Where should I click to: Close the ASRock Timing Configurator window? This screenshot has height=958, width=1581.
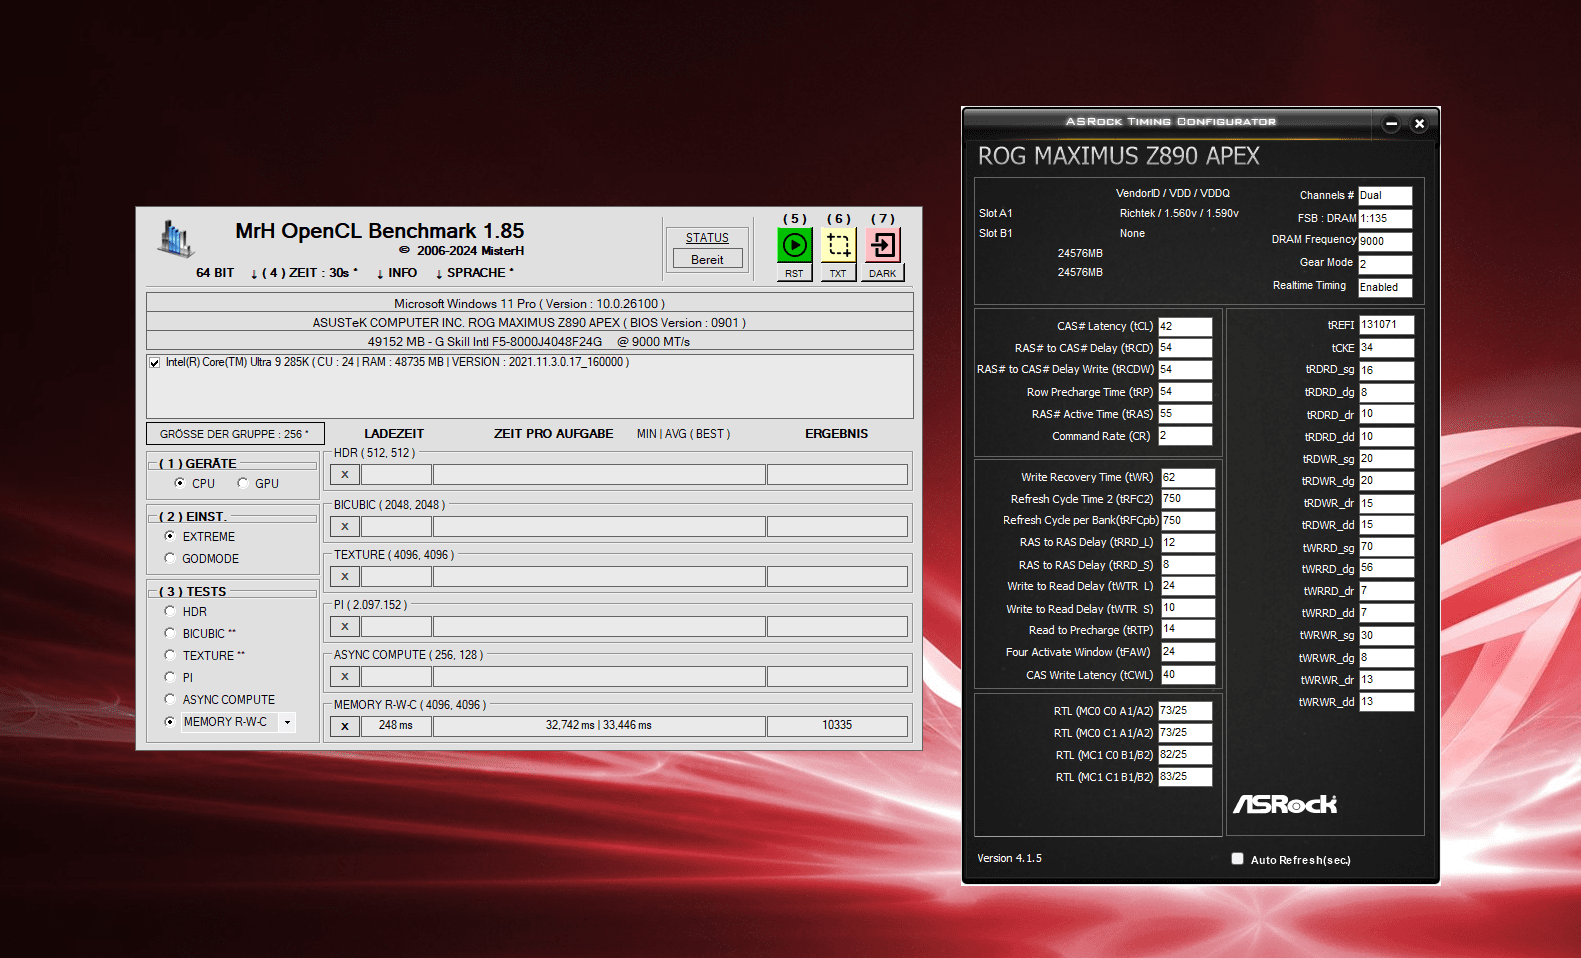(x=1419, y=124)
